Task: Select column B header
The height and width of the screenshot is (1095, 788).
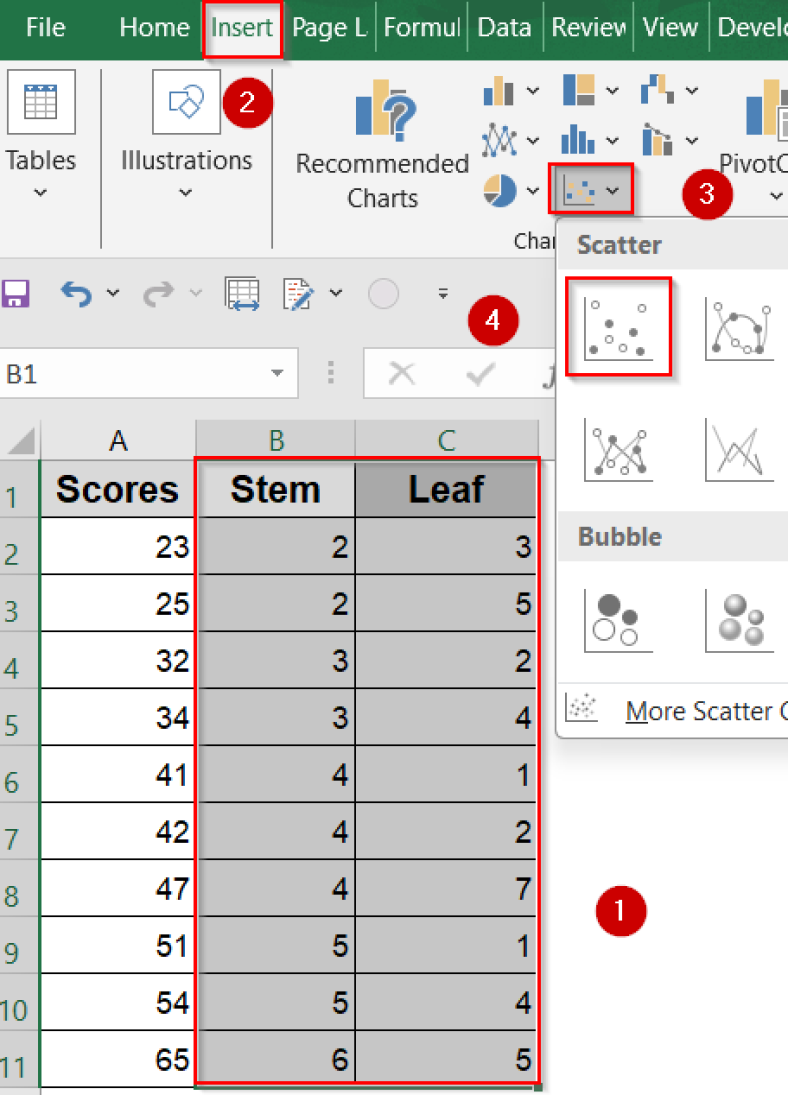Action: tap(276, 439)
